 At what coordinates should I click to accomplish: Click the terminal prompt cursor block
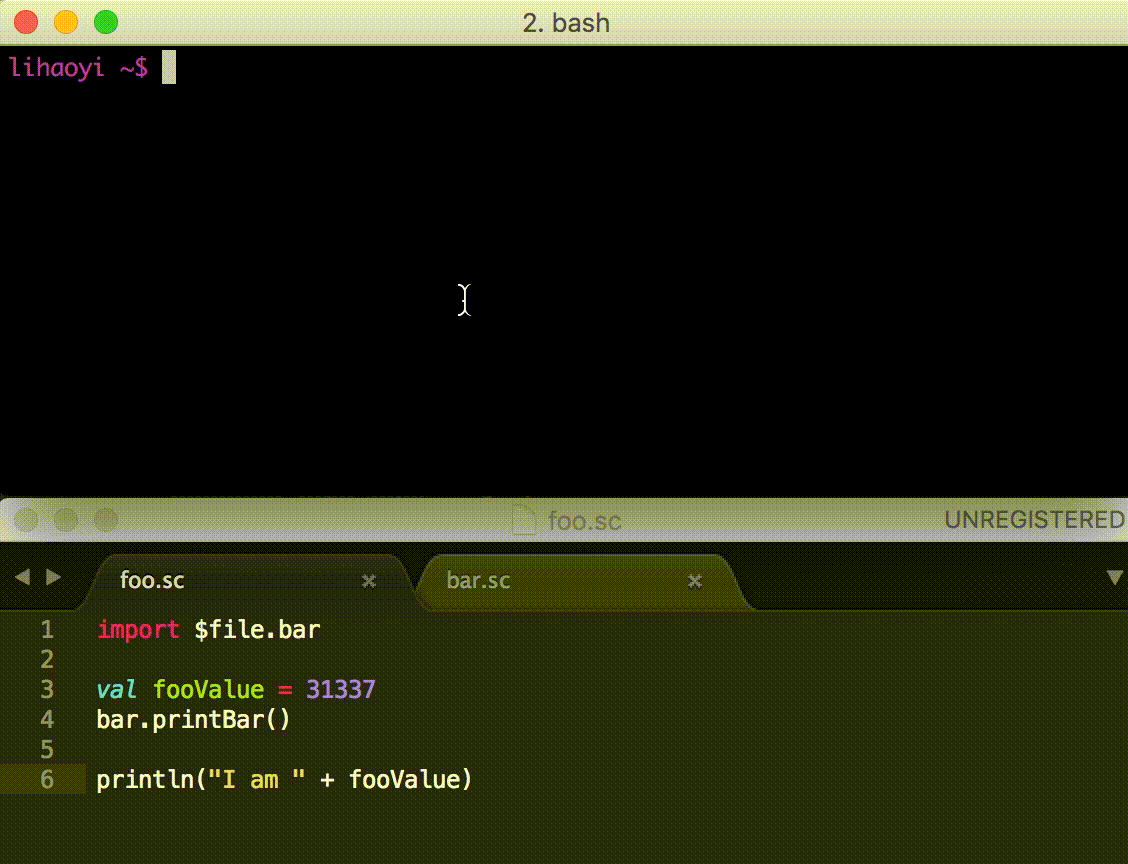coord(169,68)
